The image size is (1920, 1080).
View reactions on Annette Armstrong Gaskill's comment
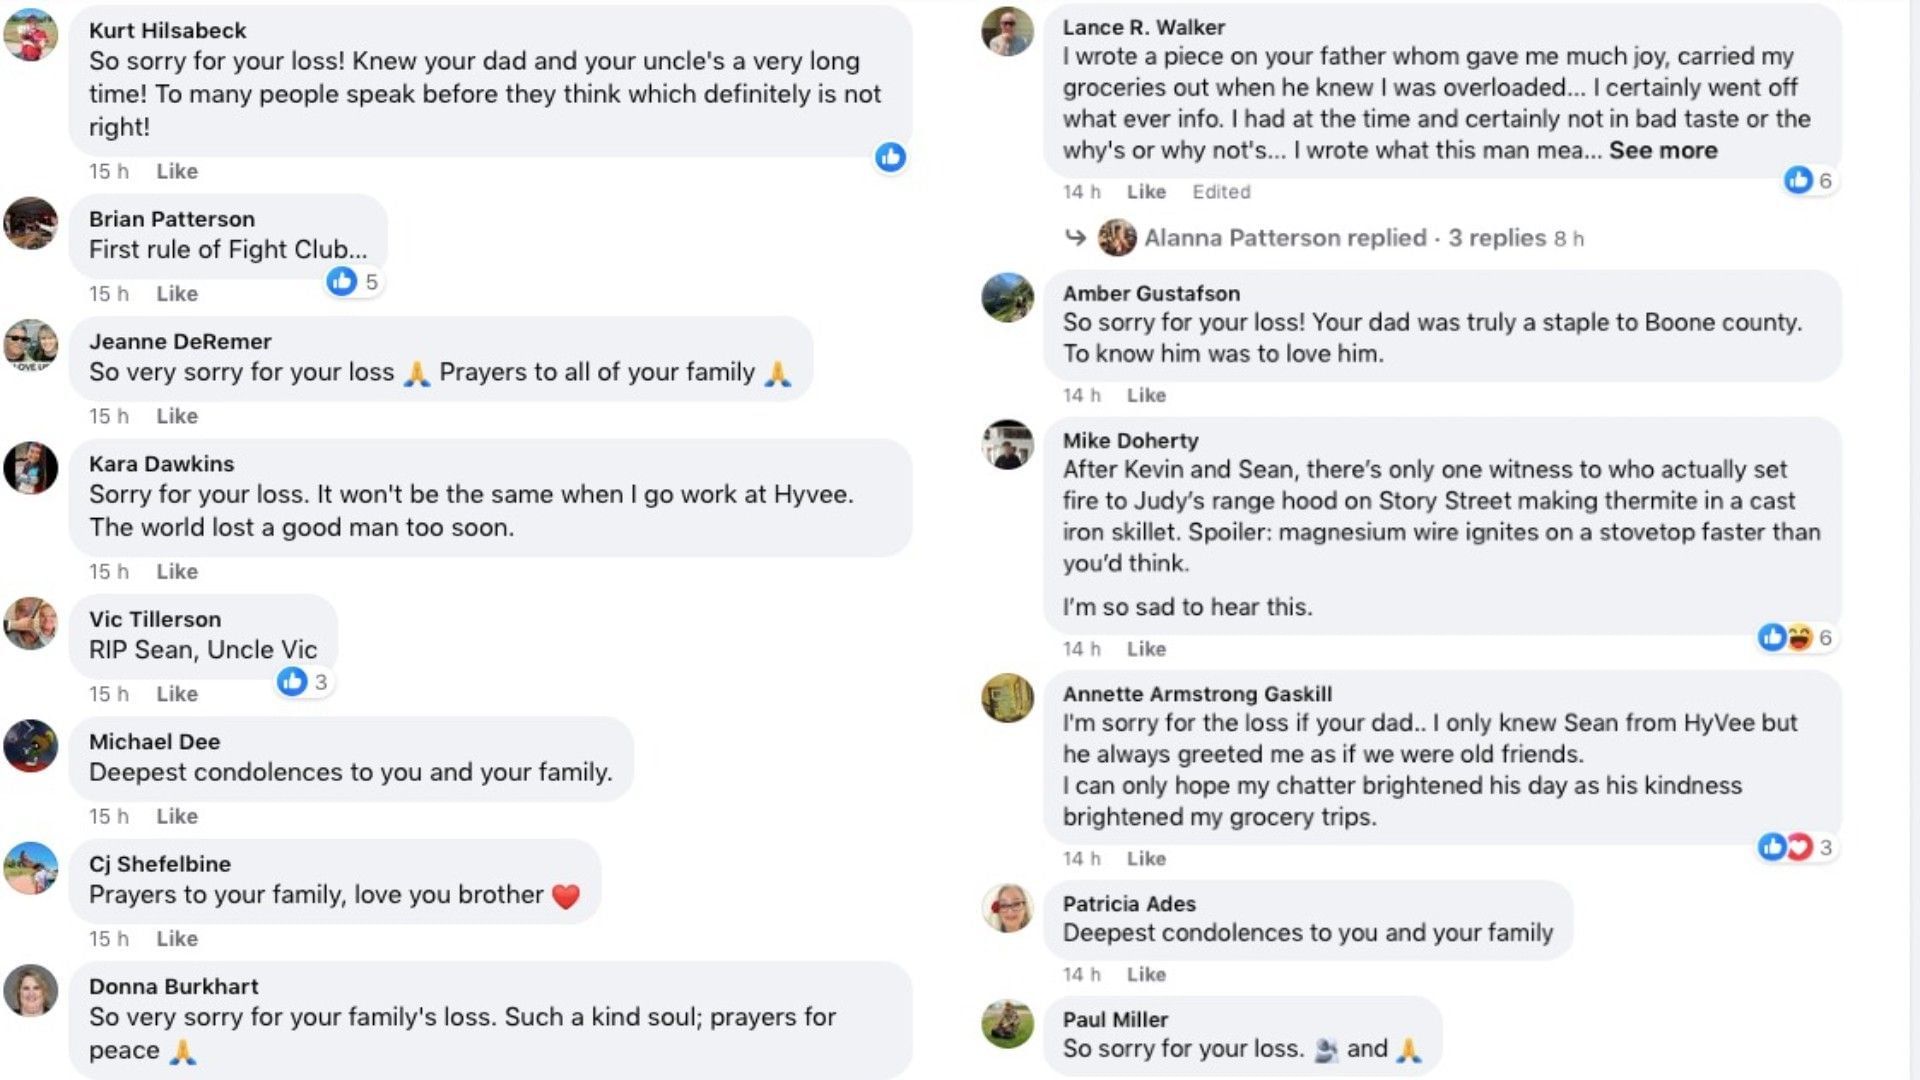click(x=1796, y=848)
